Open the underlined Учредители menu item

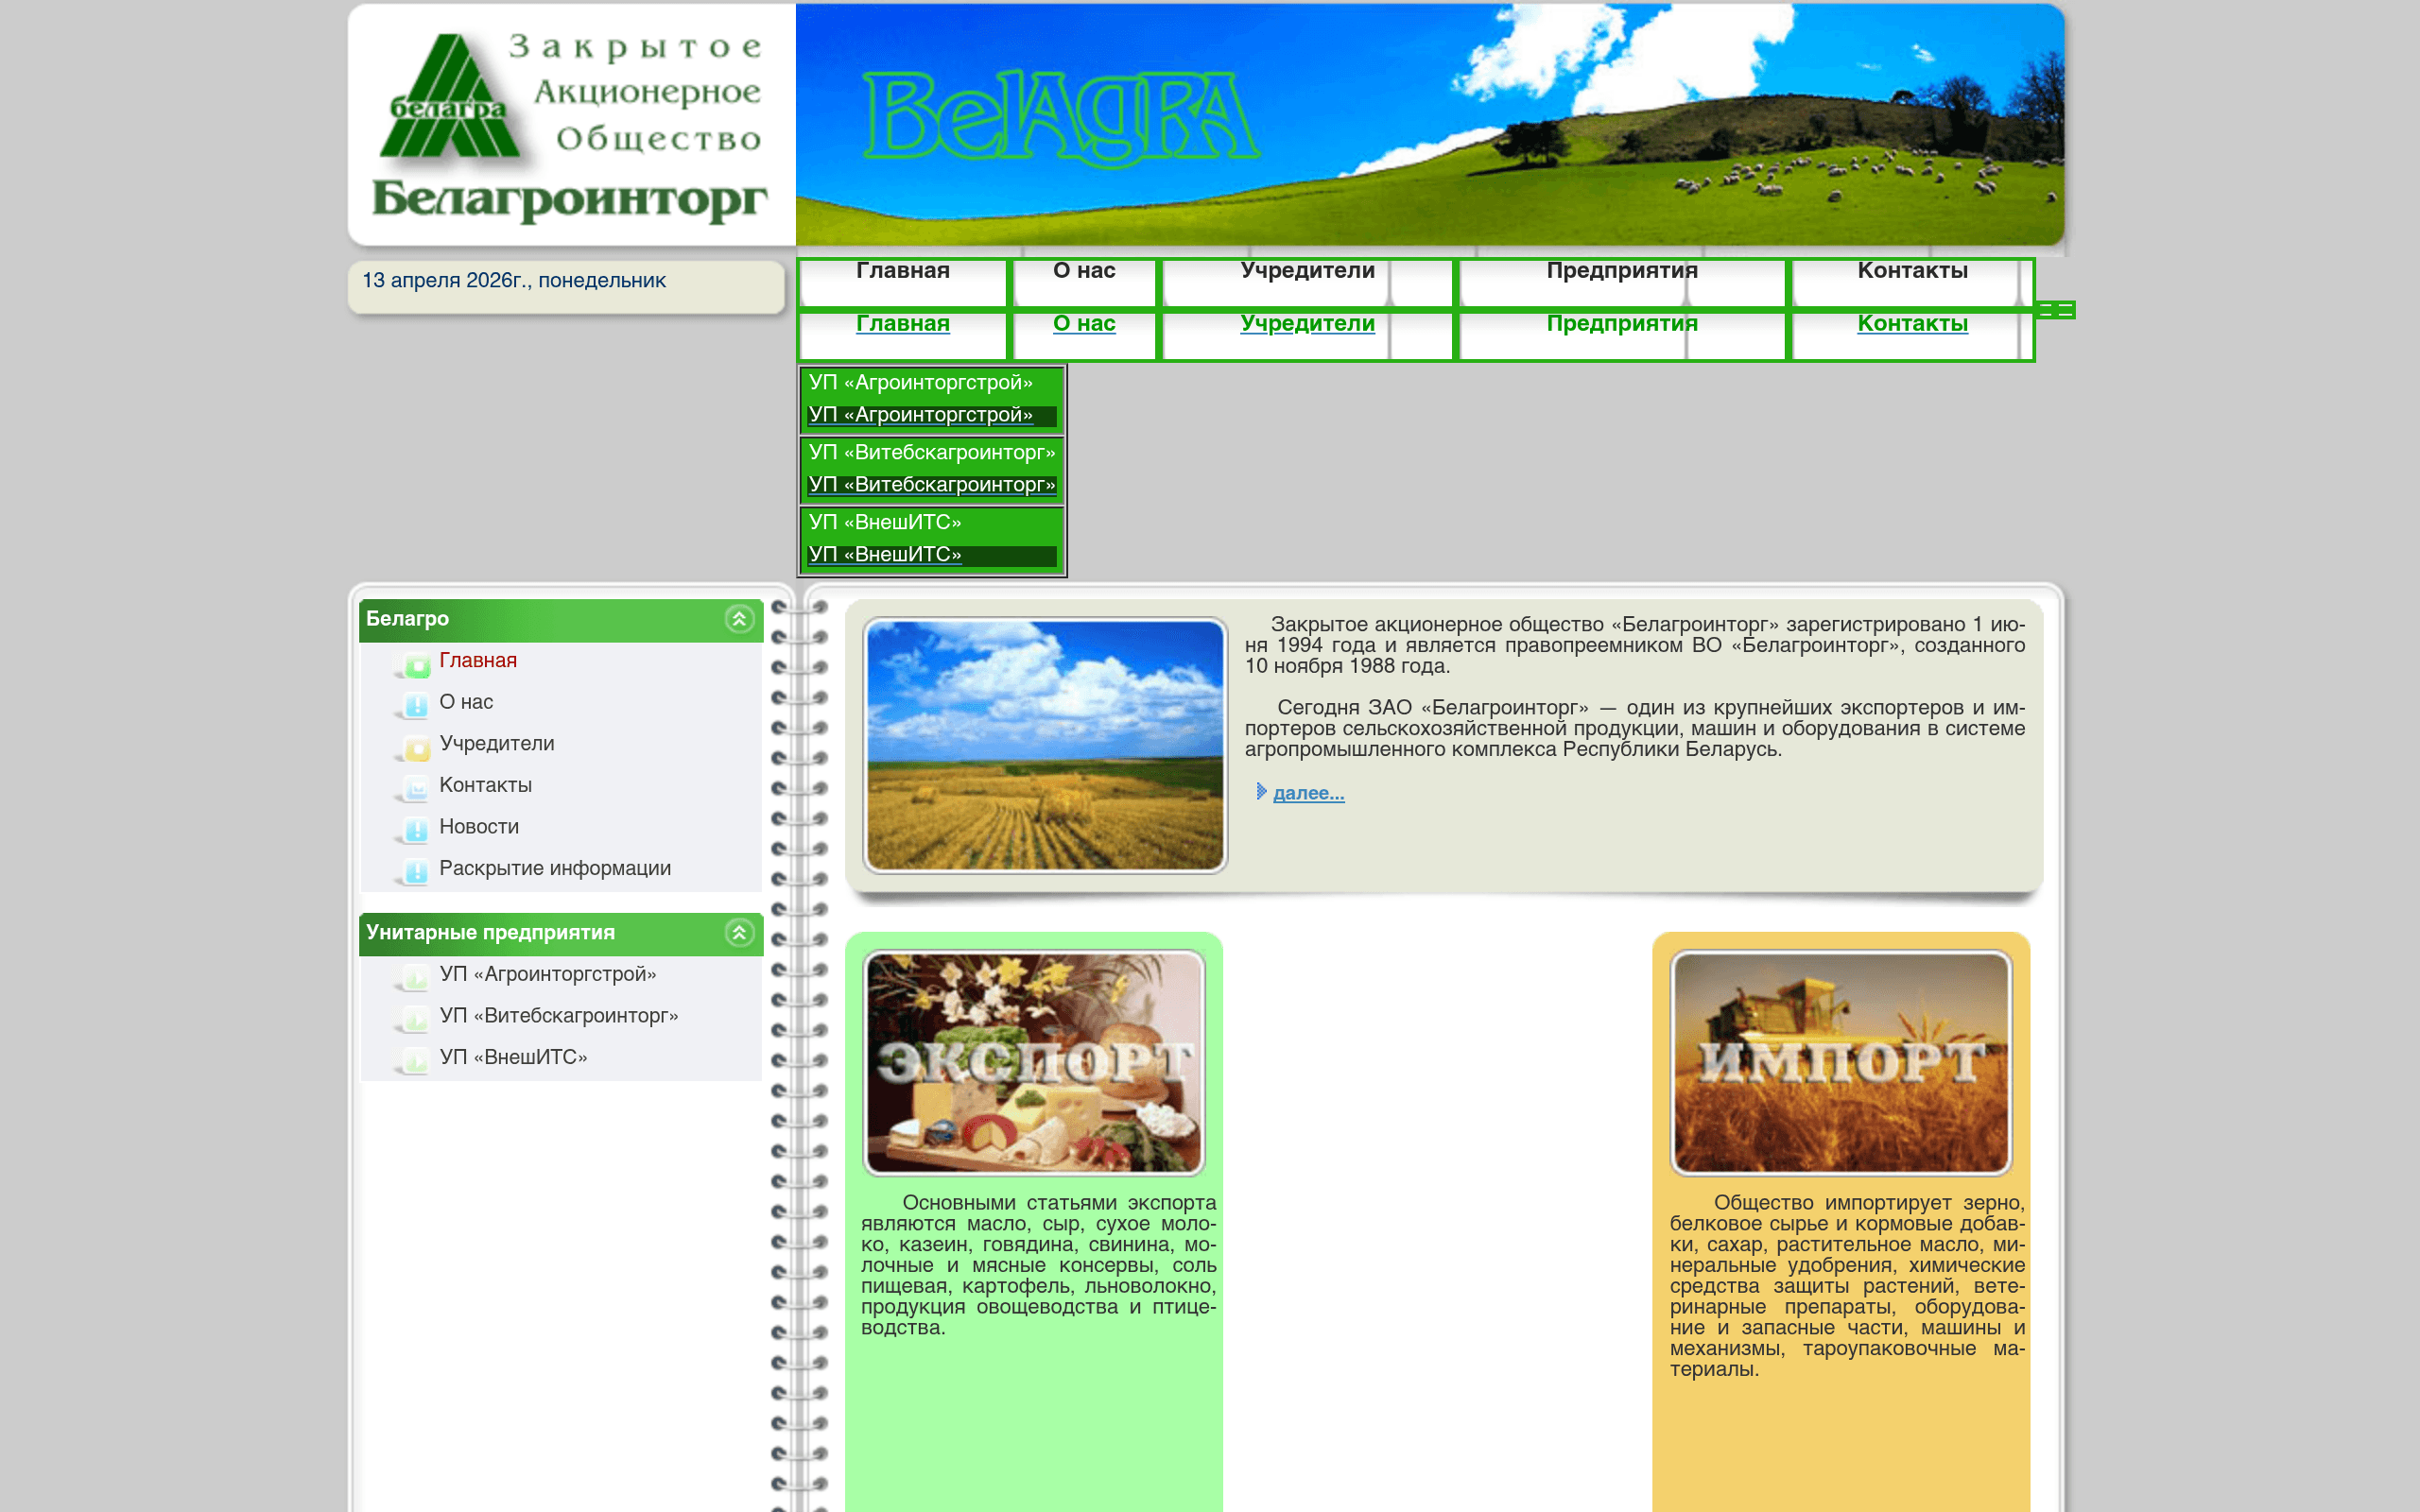[x=1307, y=324]
